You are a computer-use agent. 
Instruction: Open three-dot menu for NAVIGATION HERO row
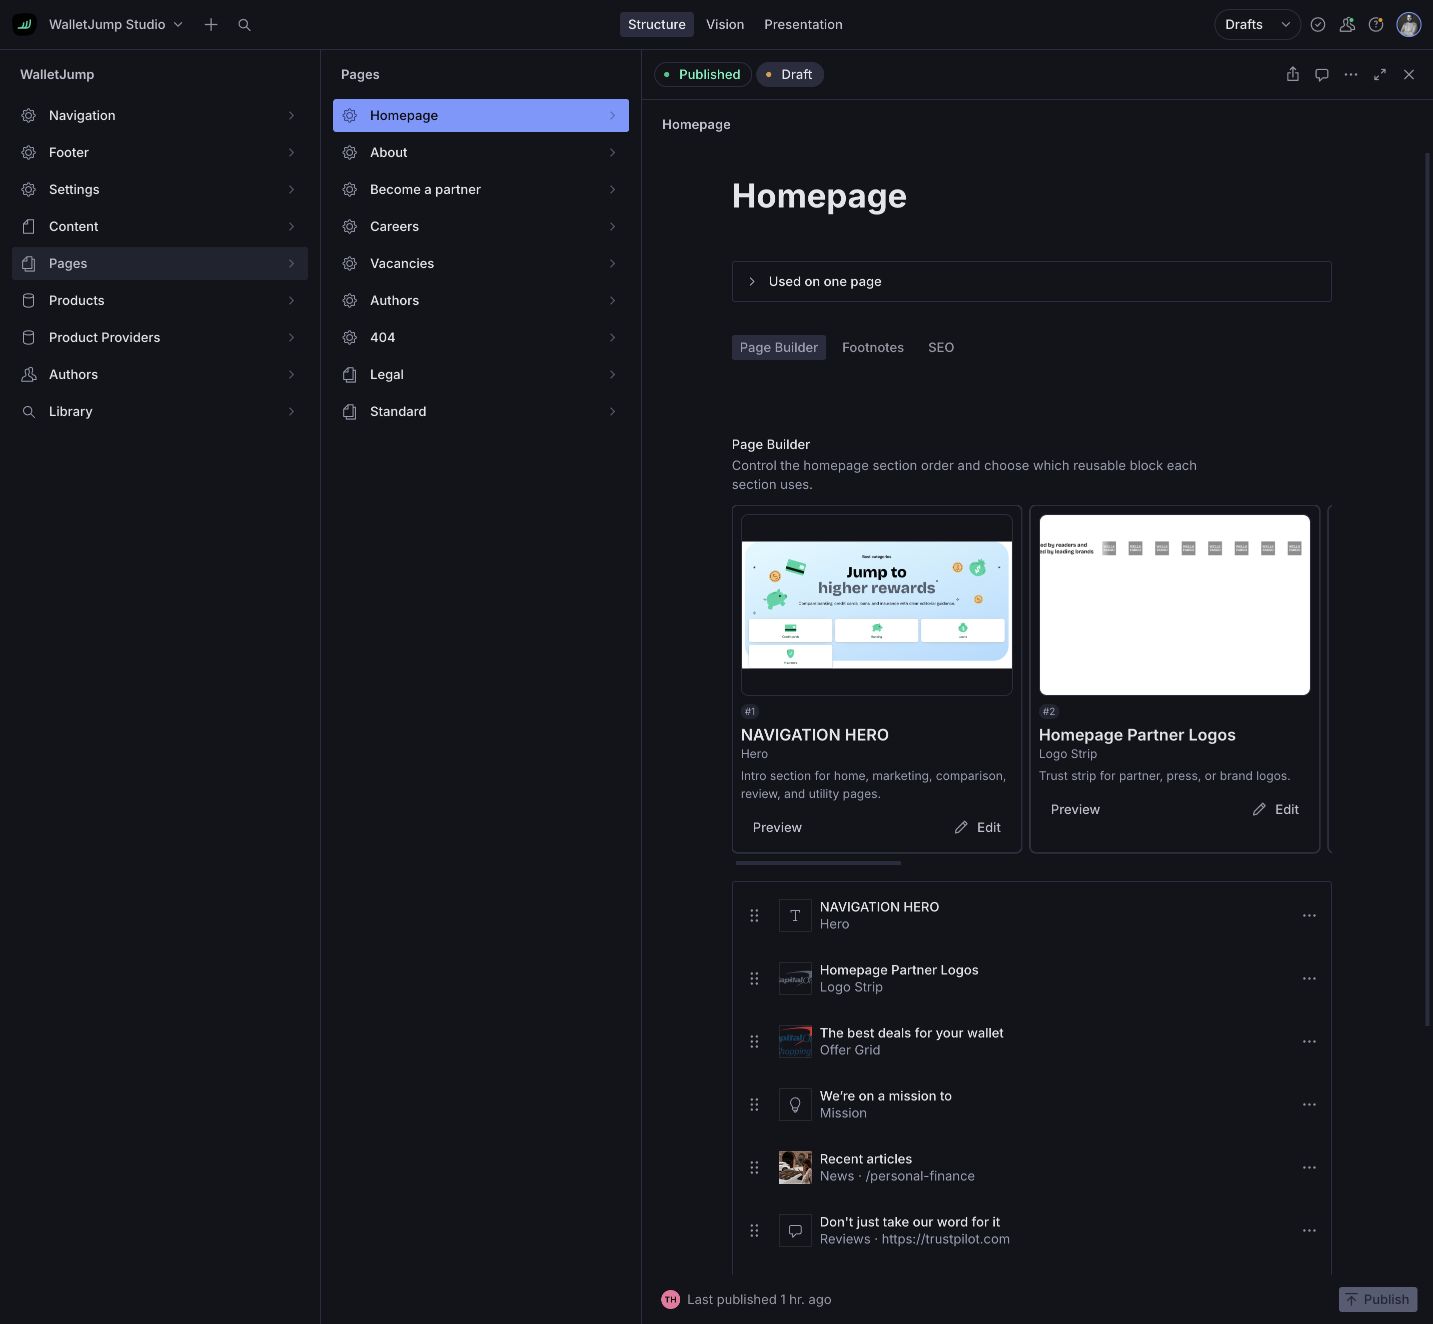pyautogui.click(x=1309, y=915)
